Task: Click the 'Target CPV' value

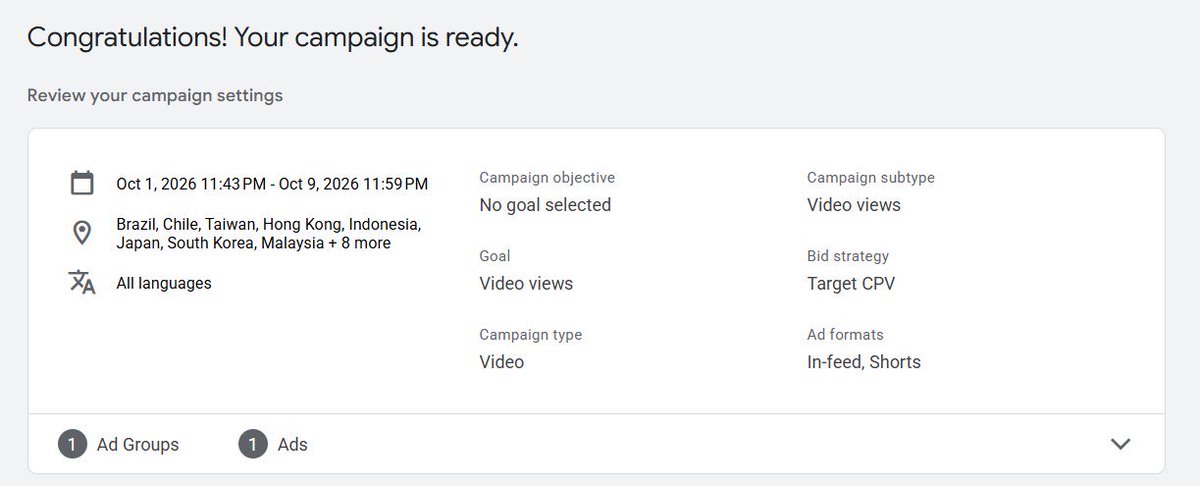Action: coord(851,283)
